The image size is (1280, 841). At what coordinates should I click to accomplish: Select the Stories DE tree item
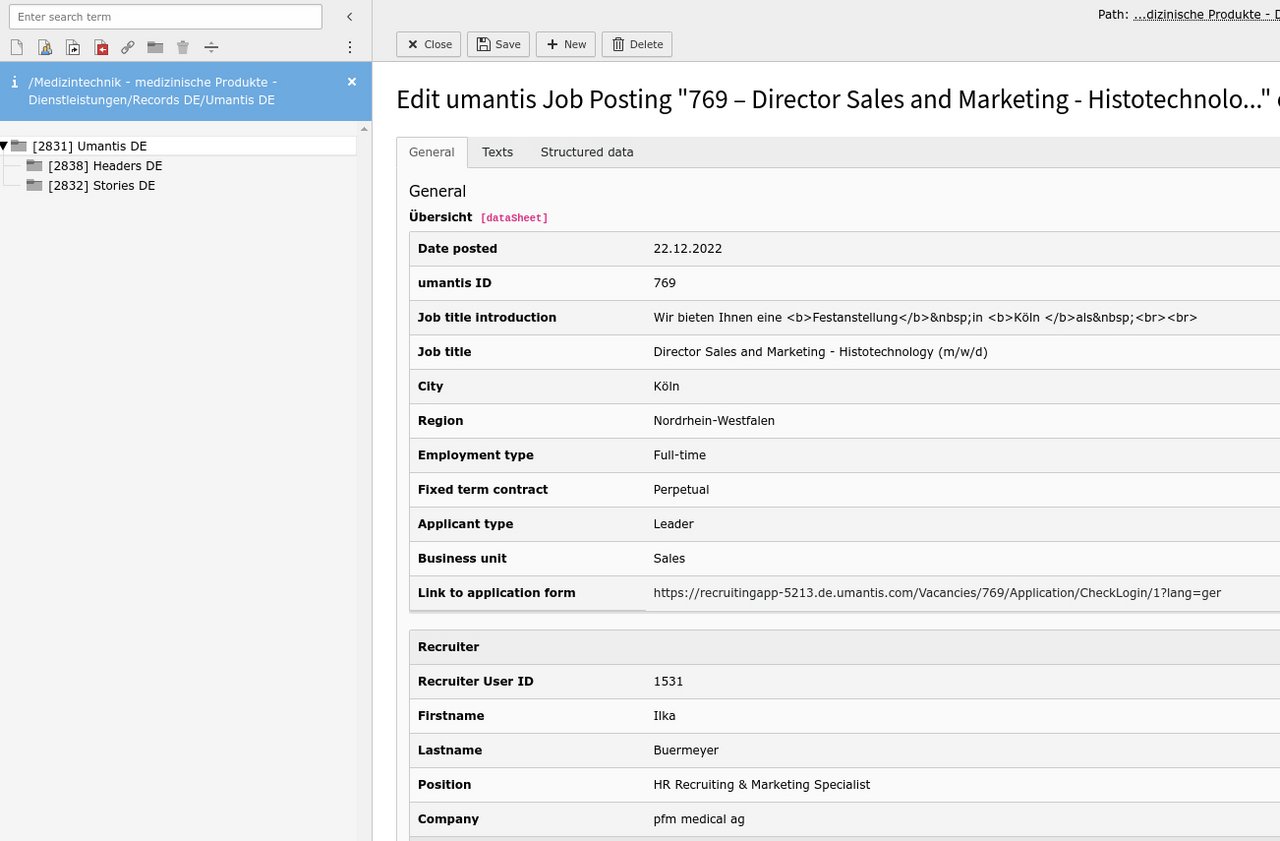click(103, 185)
